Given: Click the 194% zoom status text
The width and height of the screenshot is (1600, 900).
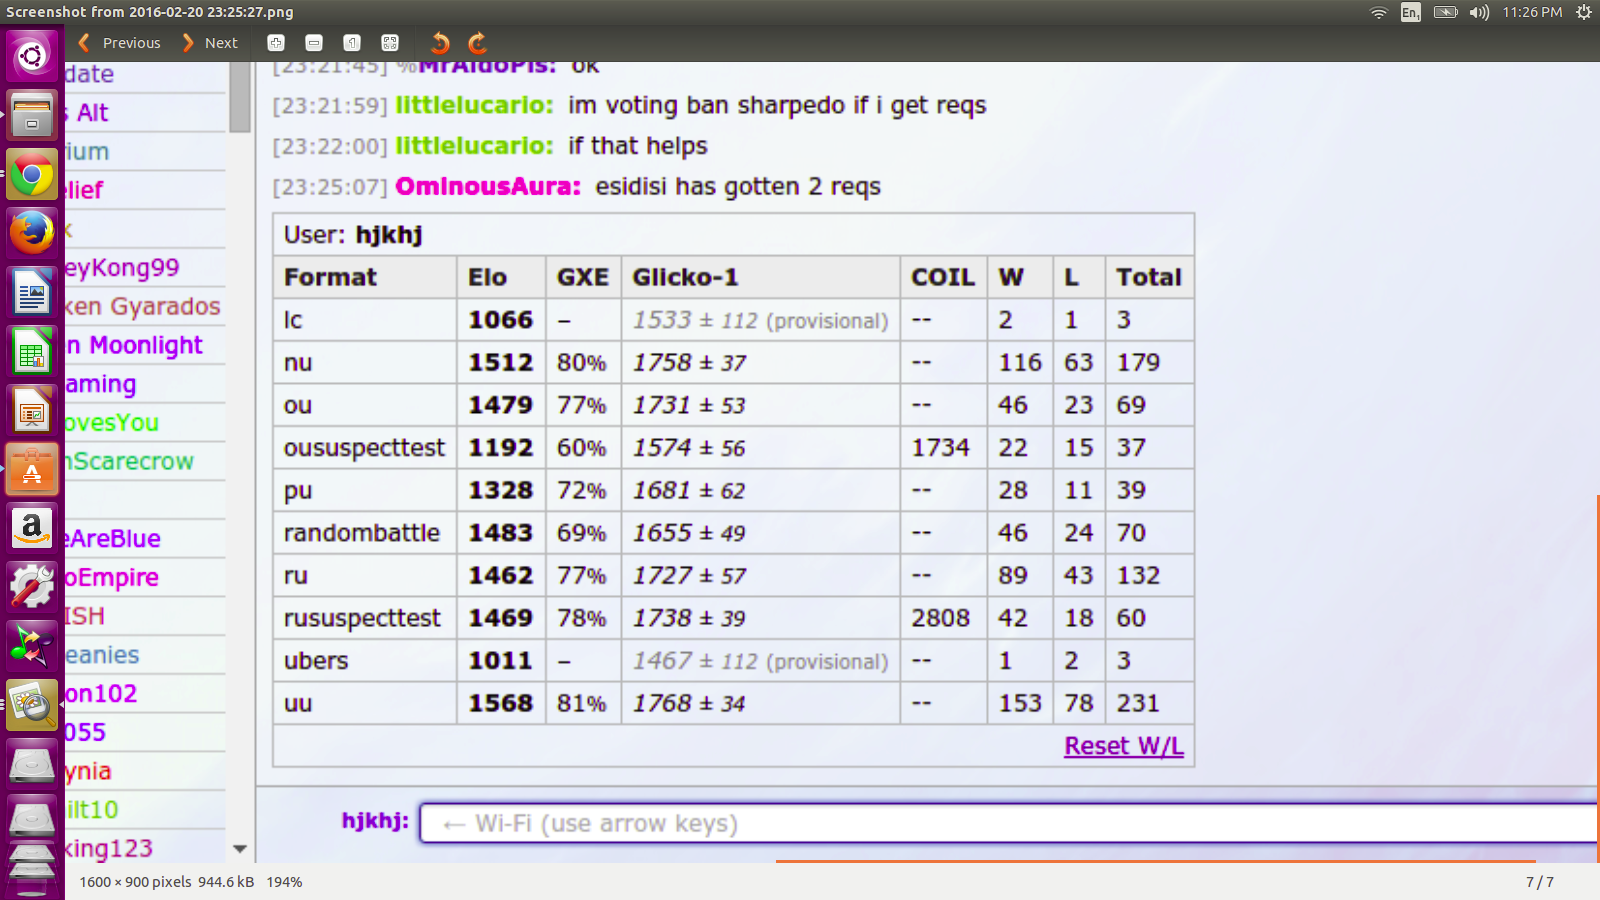Looking at the screenshot, I should tap(284, 882).
